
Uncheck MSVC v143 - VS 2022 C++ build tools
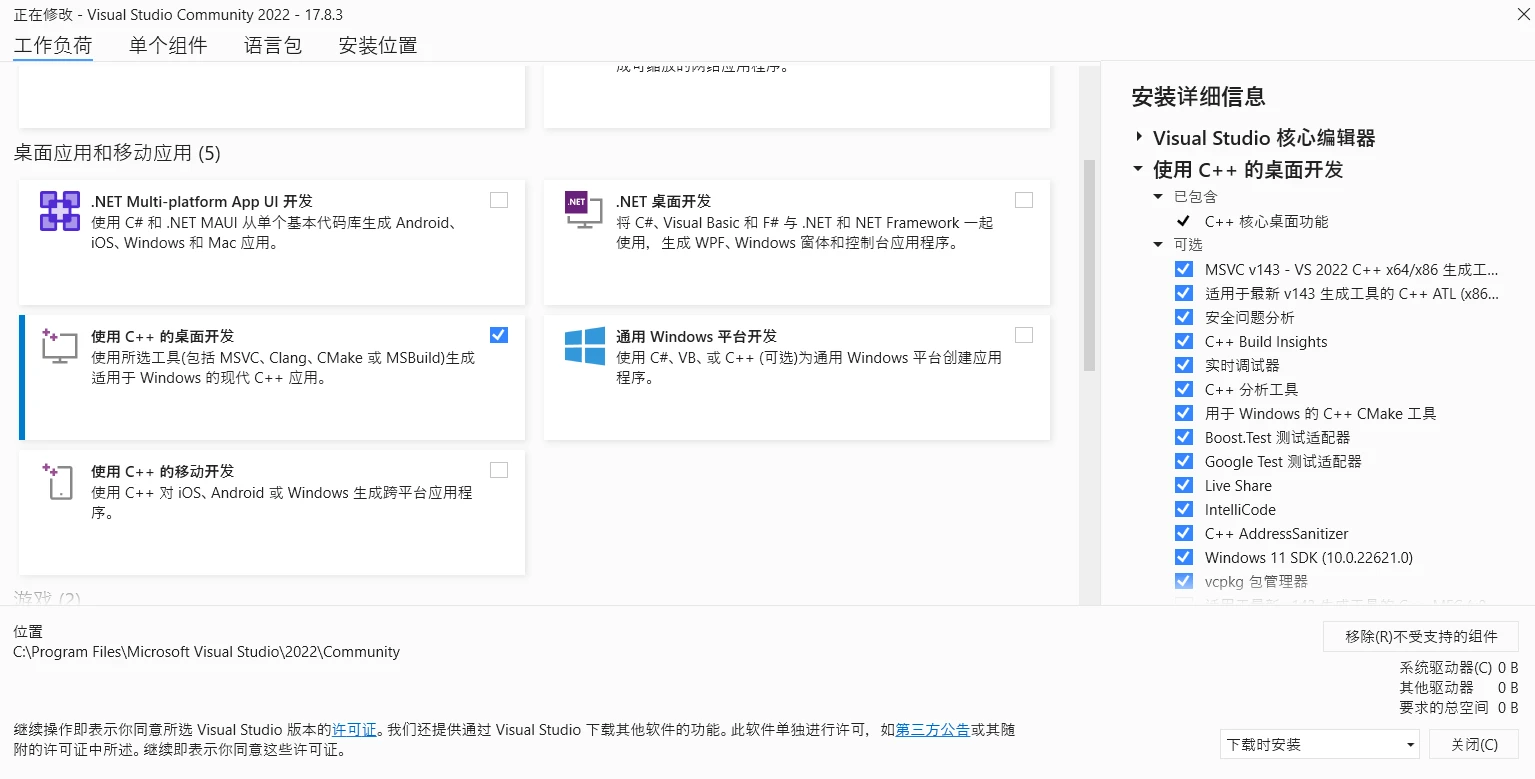[1184, 269]
